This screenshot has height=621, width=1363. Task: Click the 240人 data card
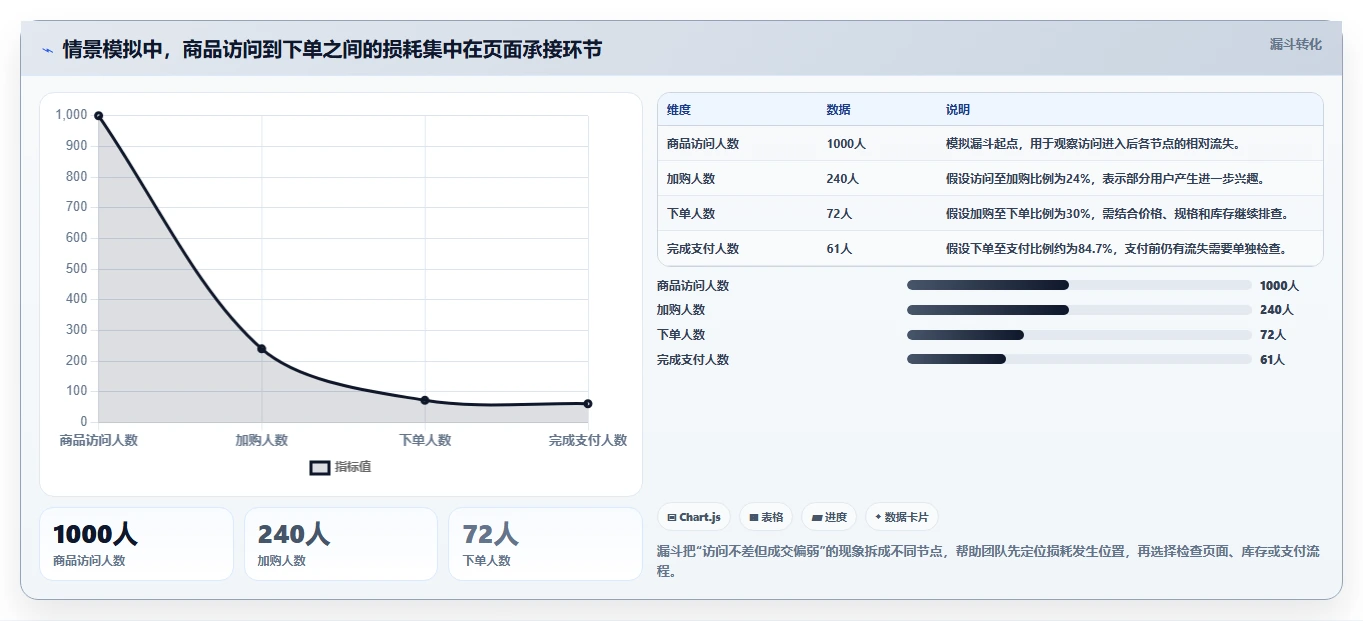pyautogui.click(x=341, y=544)
